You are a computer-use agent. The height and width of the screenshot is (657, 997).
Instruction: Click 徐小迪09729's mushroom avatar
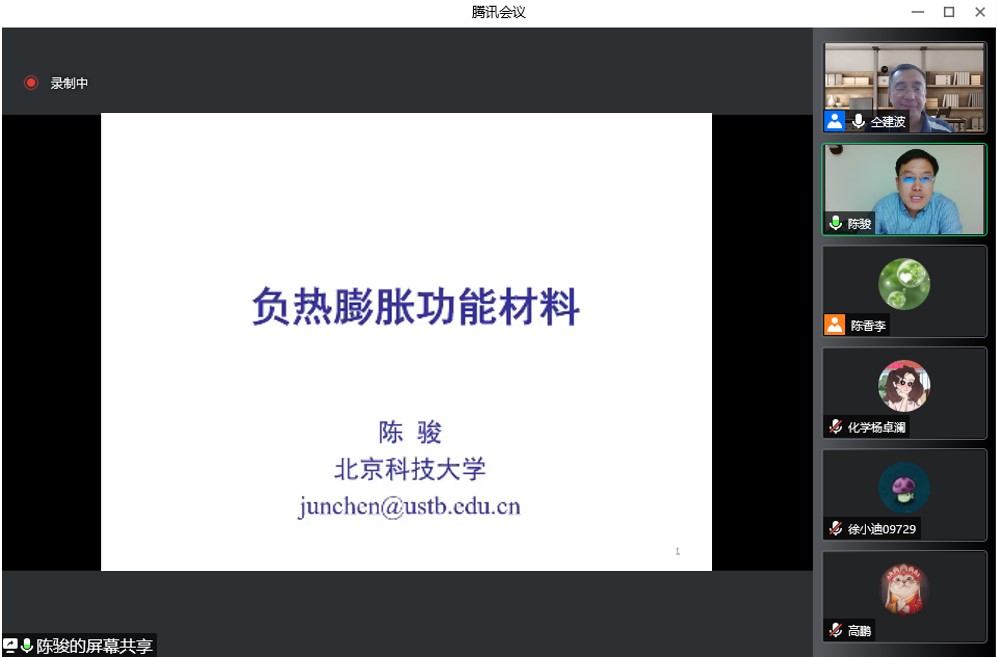(x=904, y=488)
